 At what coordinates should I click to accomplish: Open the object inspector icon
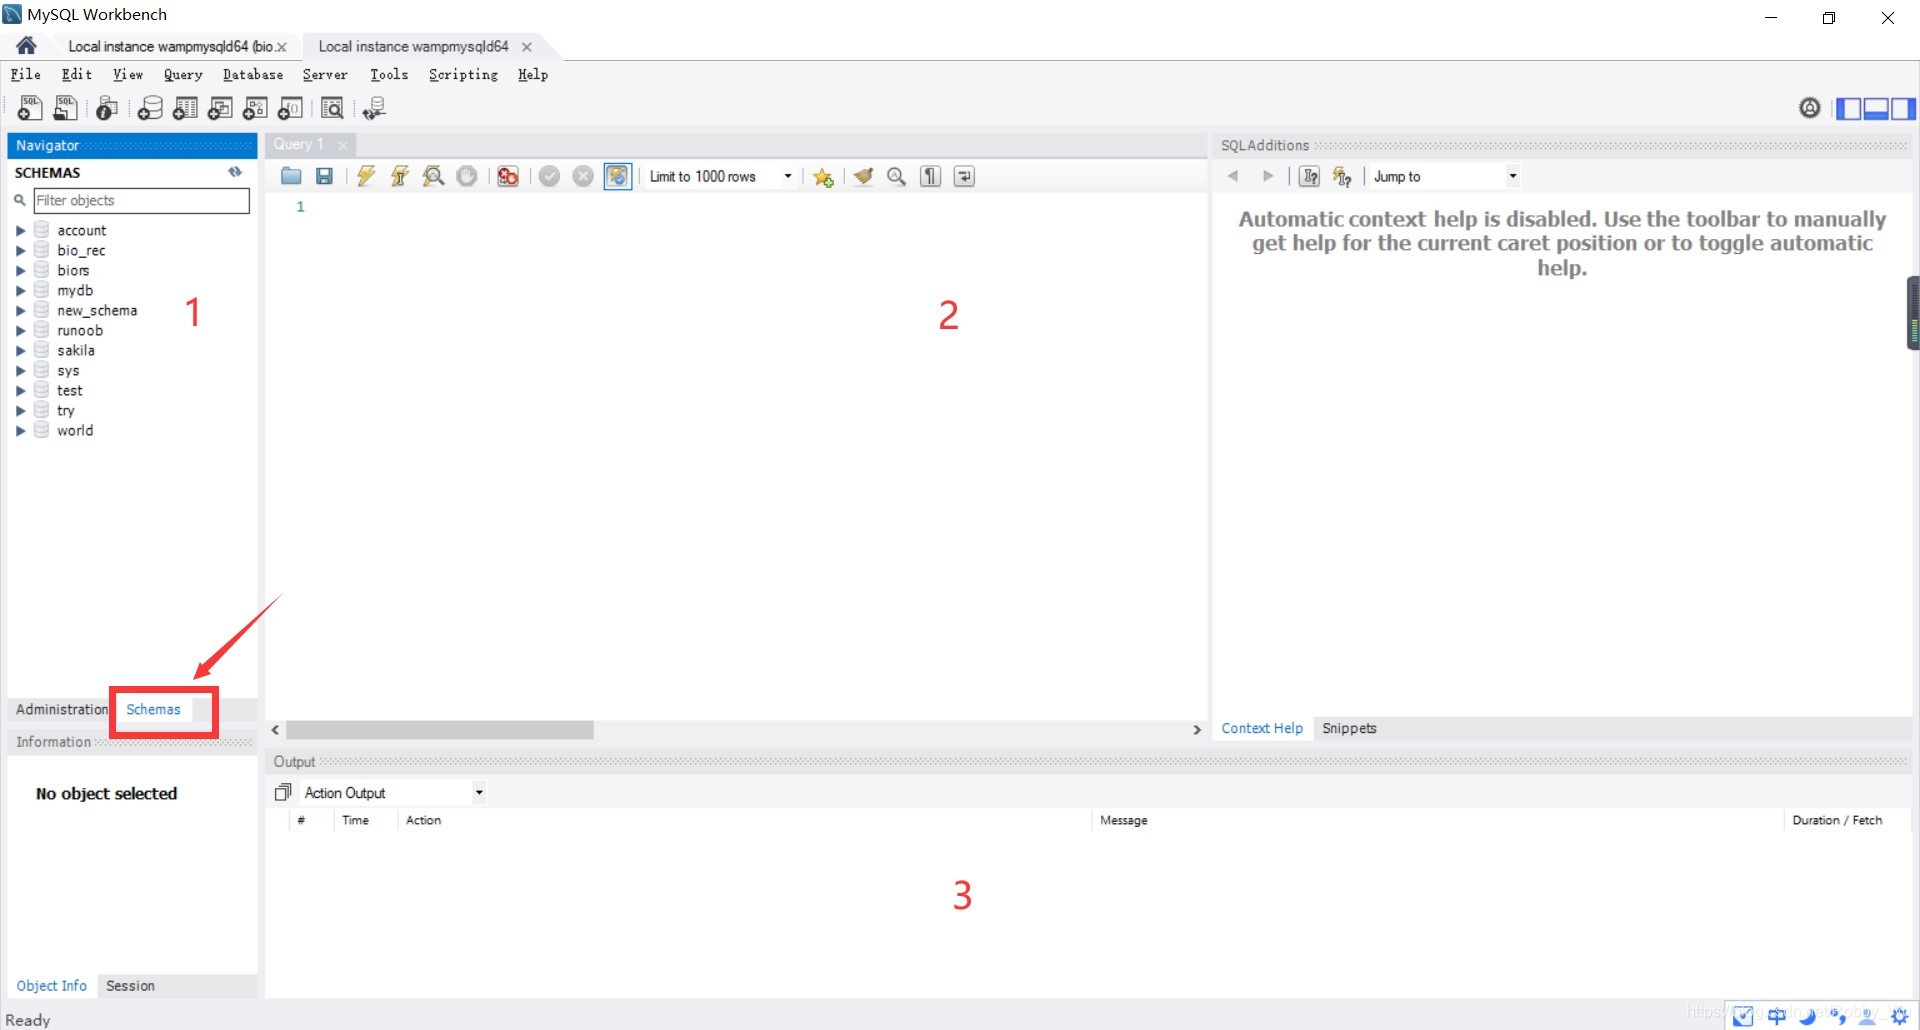click(x=107, y=108)
